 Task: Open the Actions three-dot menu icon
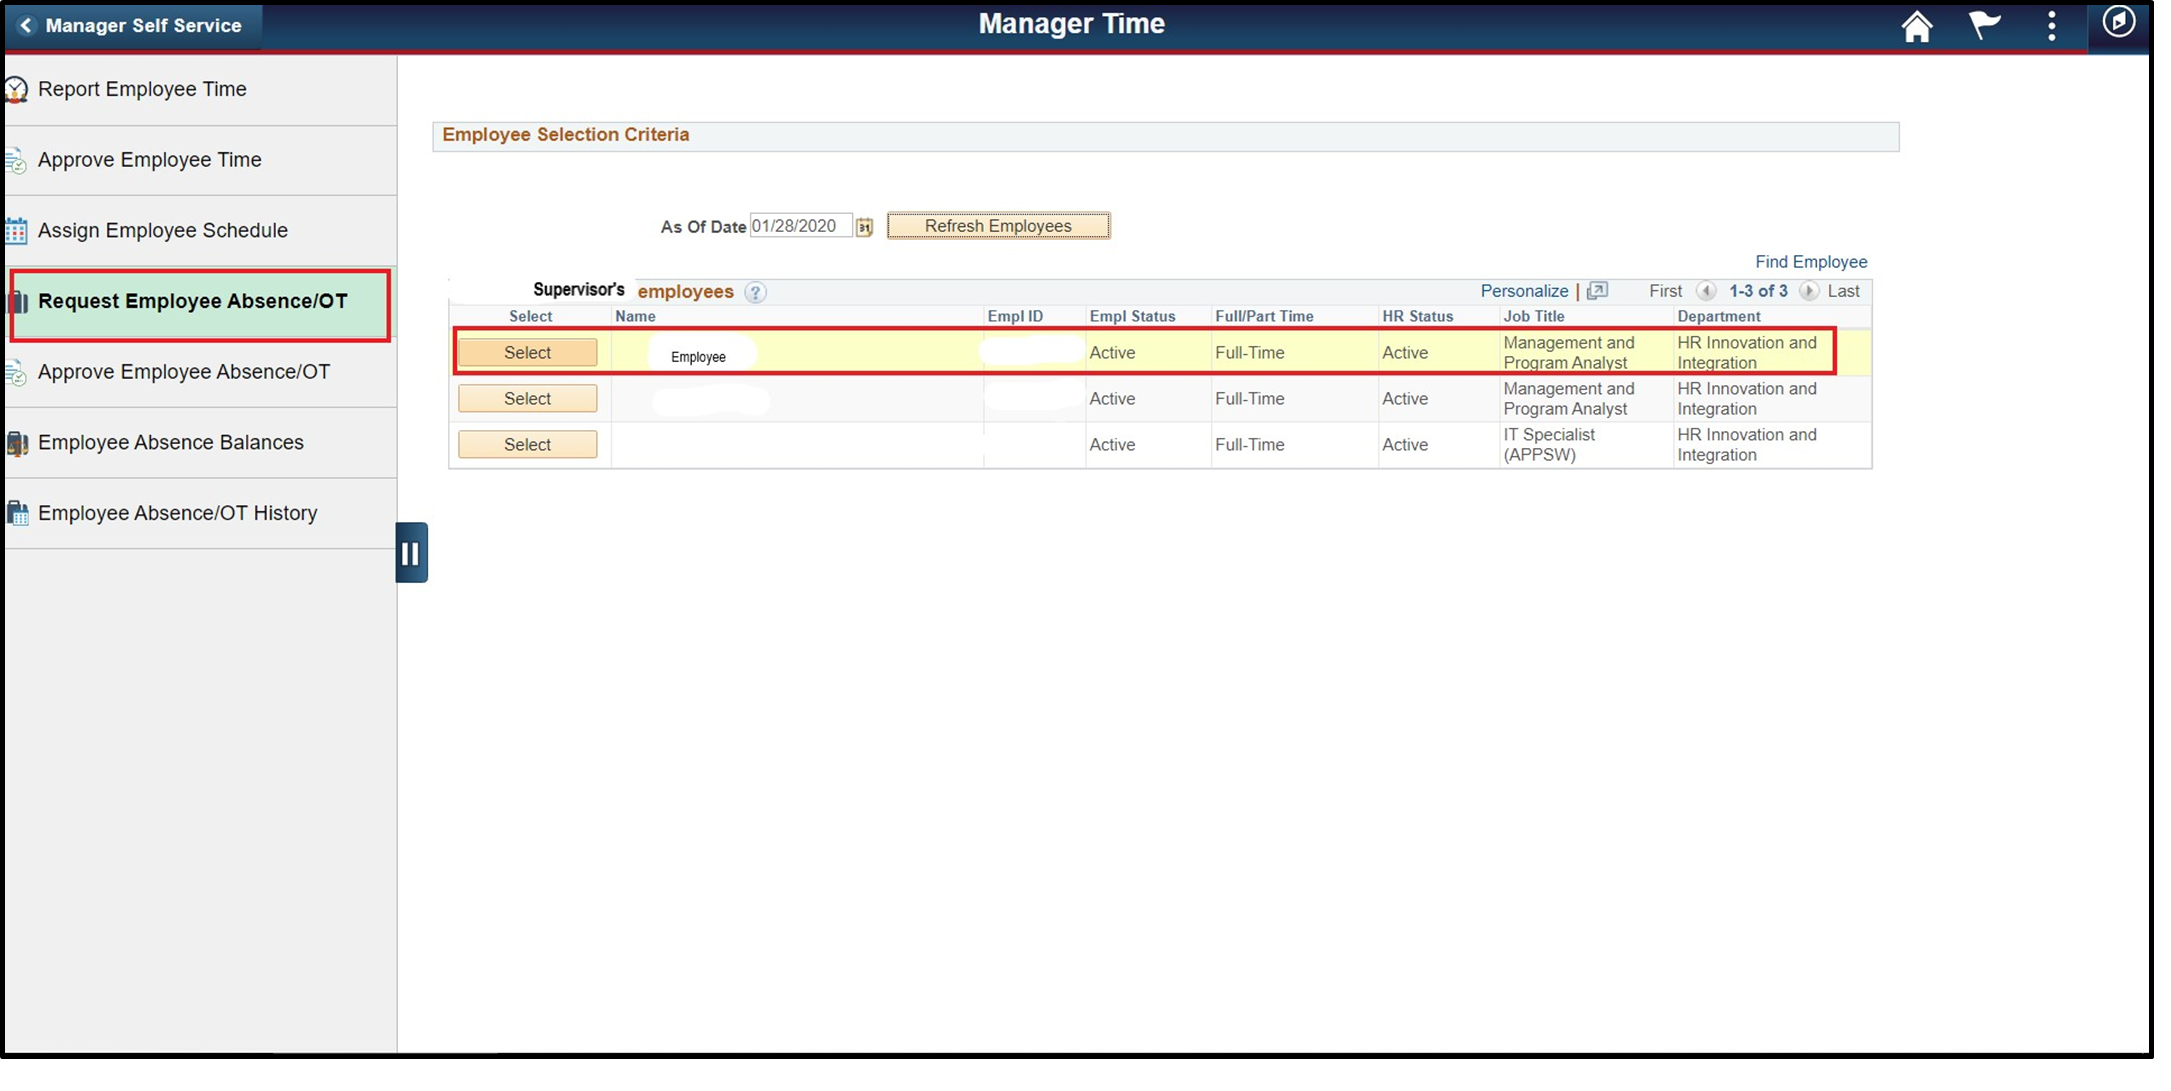2051,26
